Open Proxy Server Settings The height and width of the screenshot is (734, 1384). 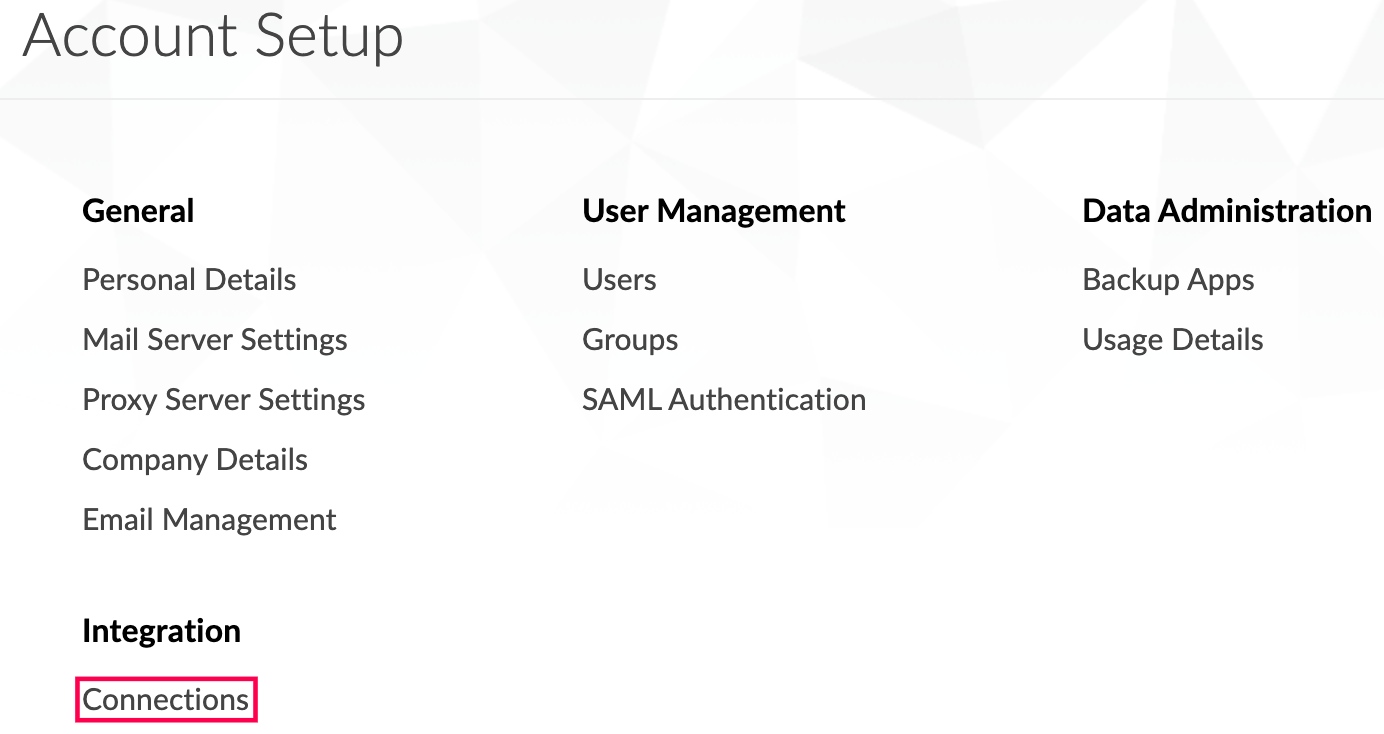click(224, 400)
